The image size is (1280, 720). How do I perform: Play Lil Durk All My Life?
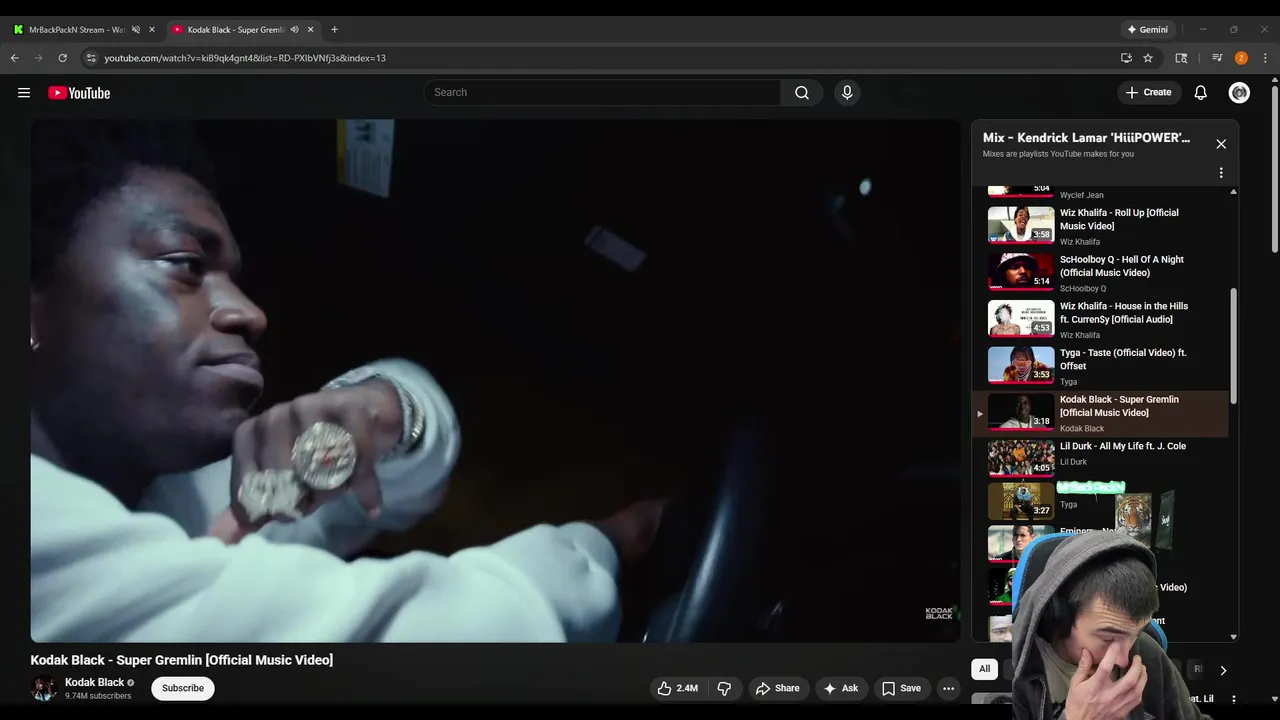(x=1101, y=459)
